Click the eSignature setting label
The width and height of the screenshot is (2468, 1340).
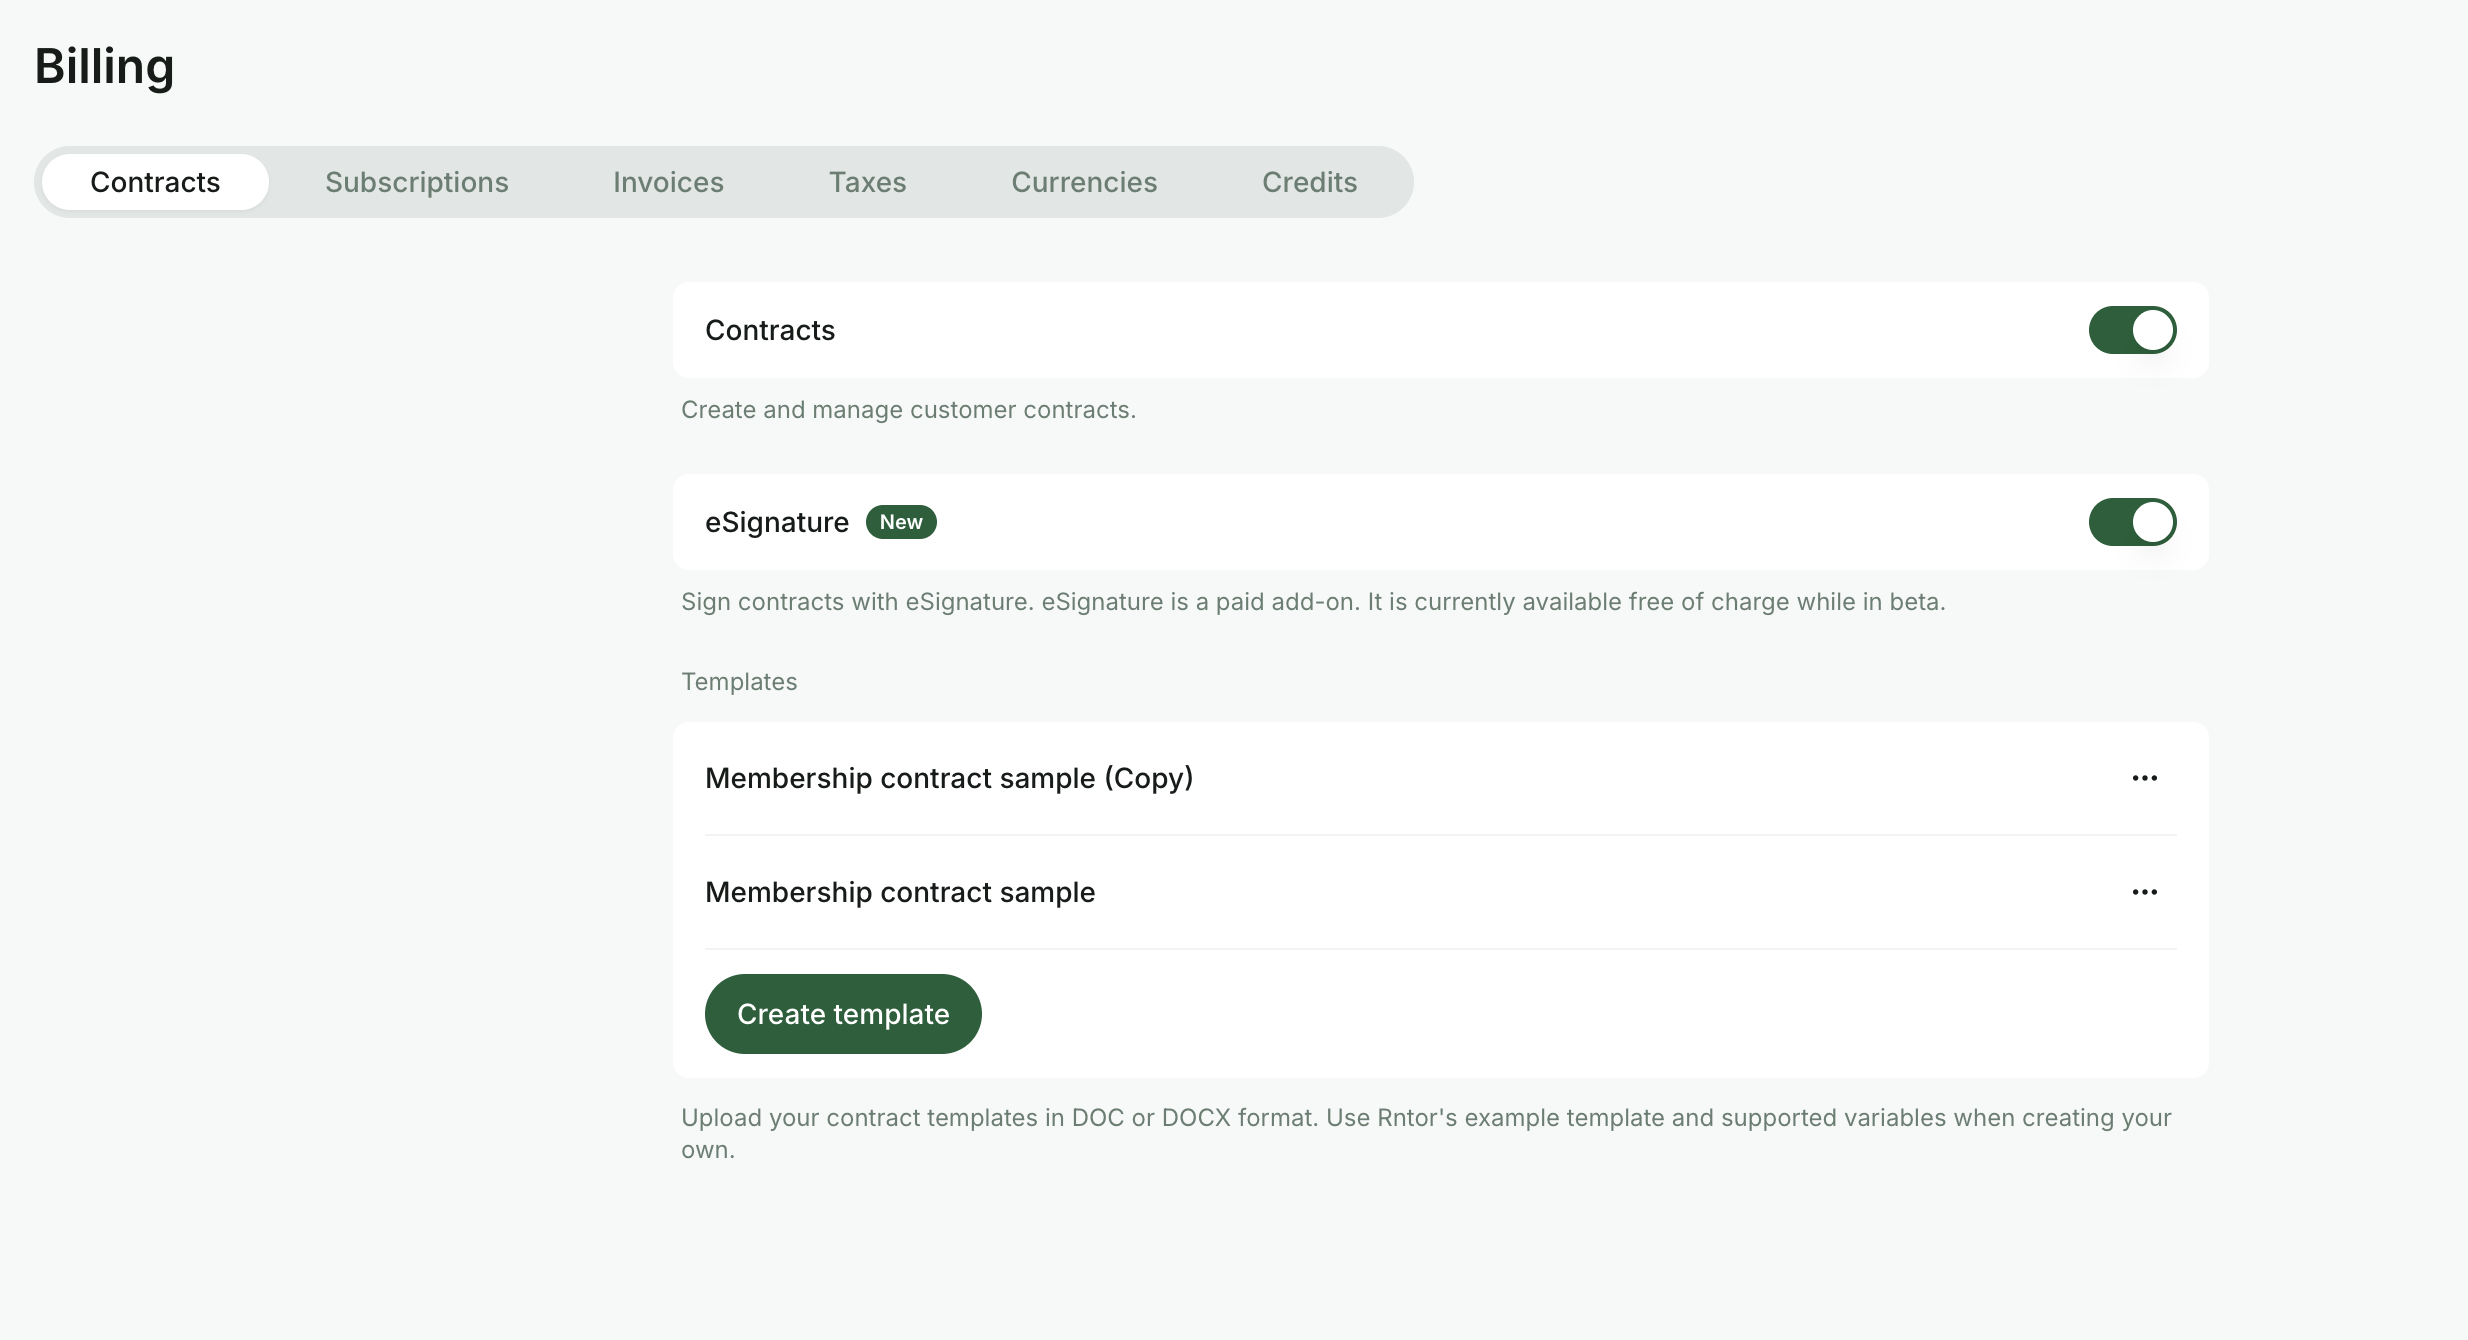pyautogui.click(x=777, y=522)
